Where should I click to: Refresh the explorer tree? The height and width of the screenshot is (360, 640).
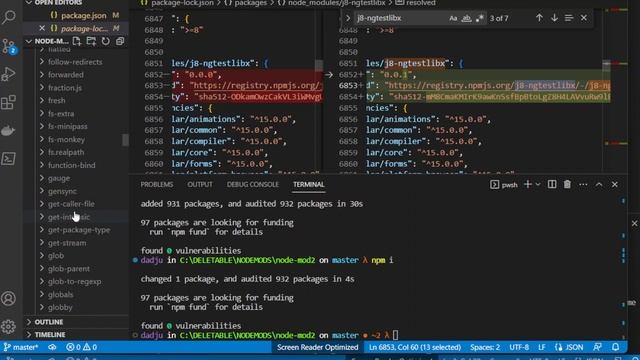click(x=106, y=41)
